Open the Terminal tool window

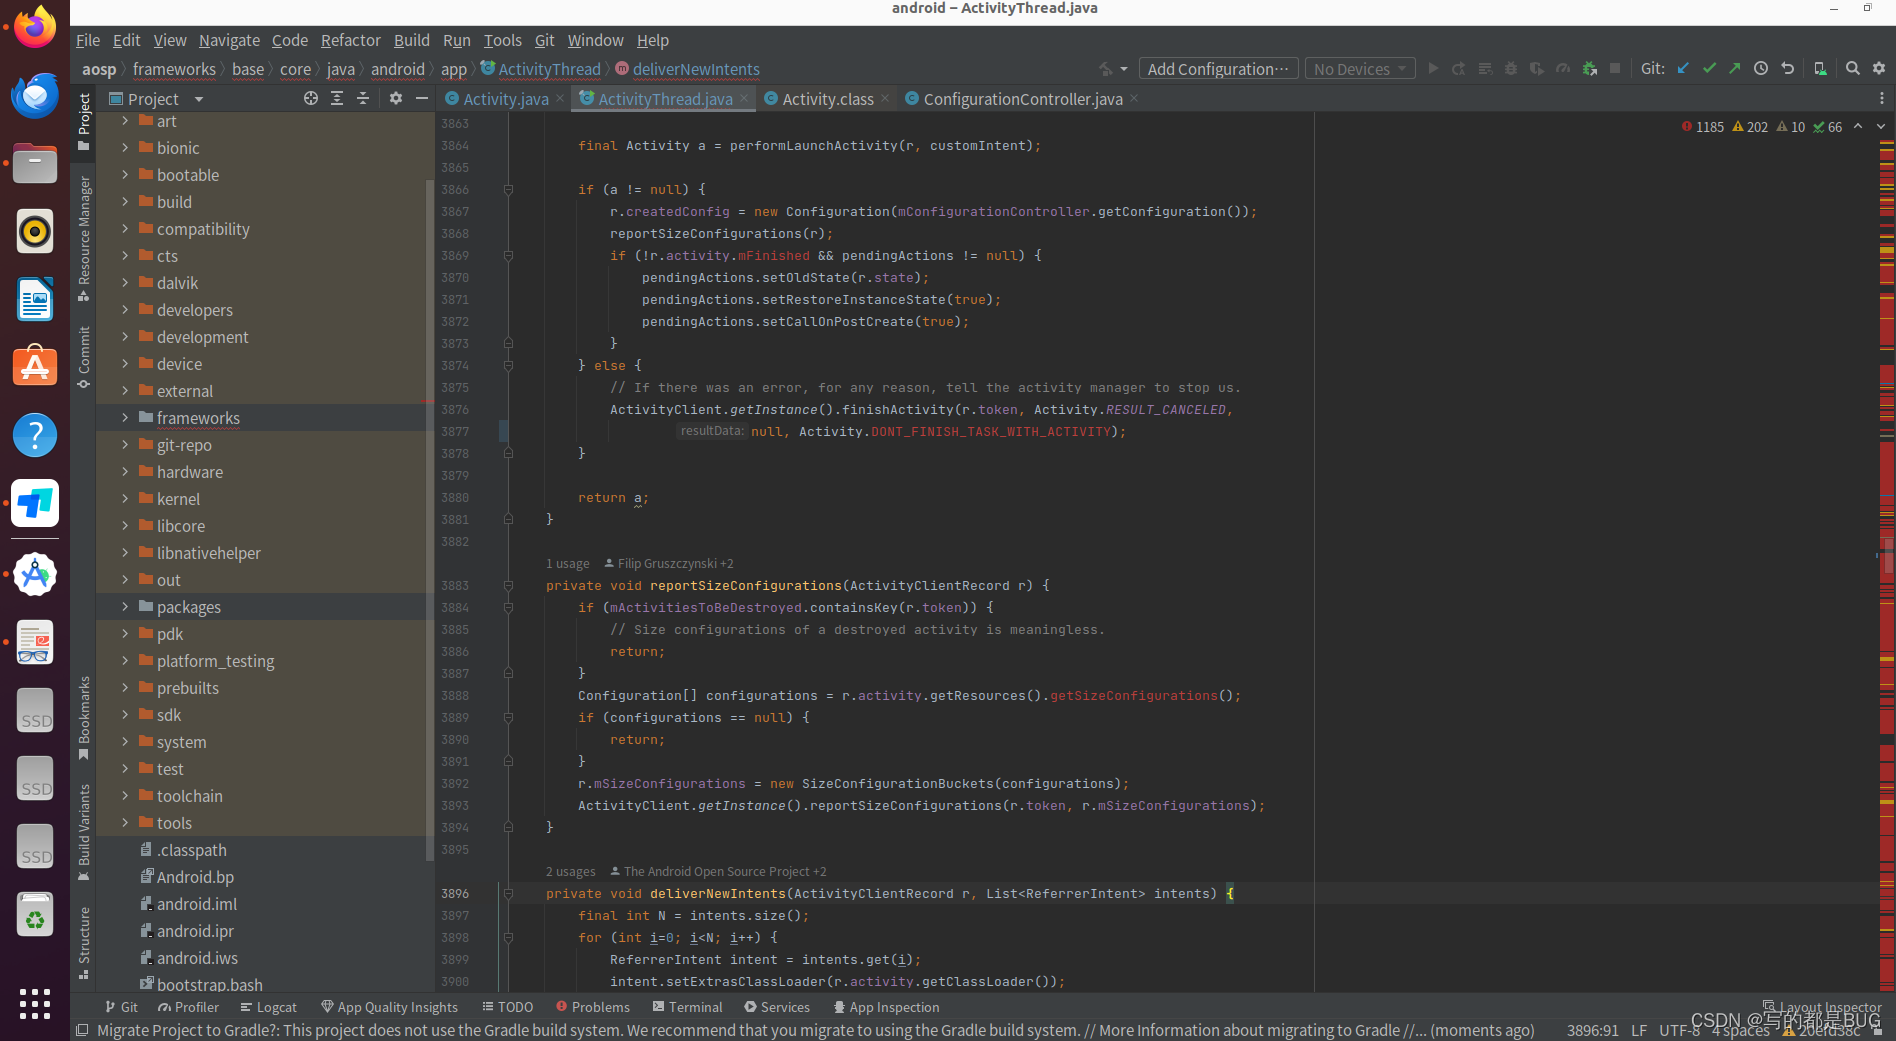click(687, 1007)
